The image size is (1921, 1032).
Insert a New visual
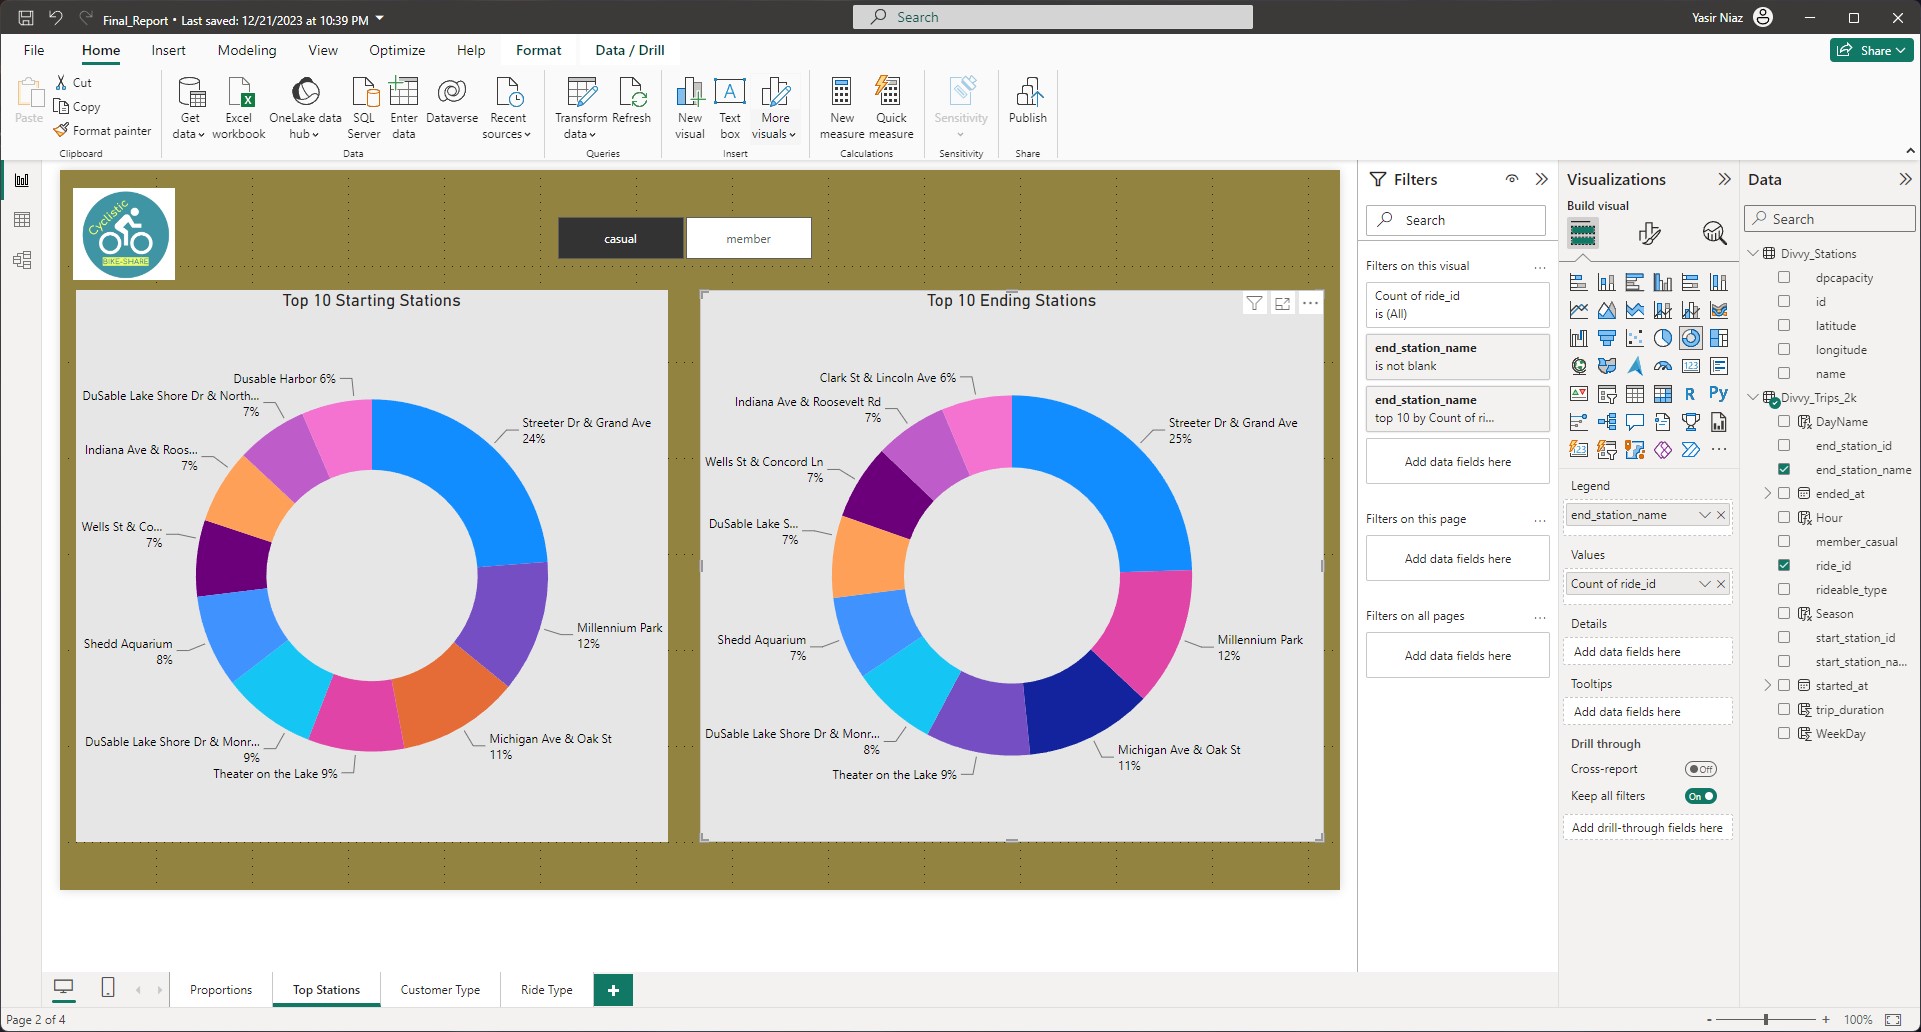690,108
